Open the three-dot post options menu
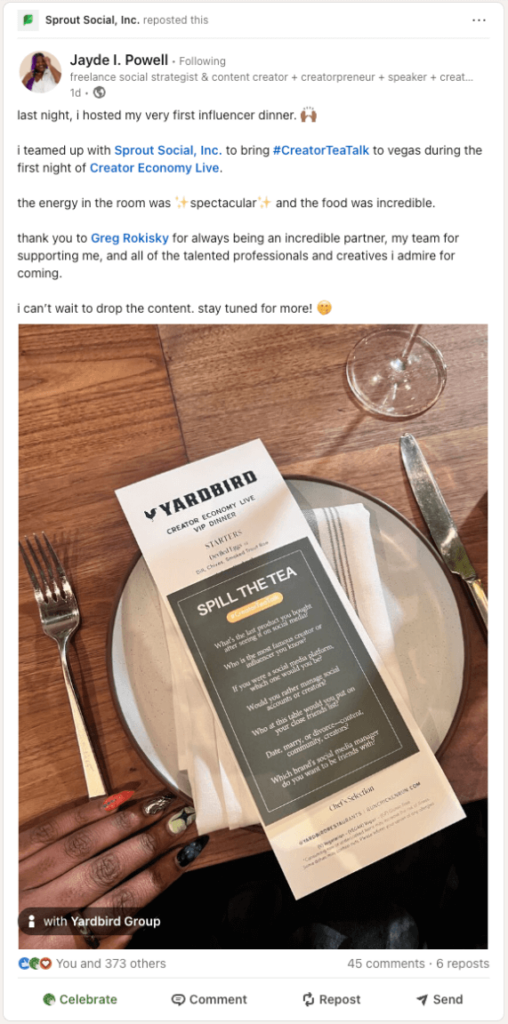Screen dimensions: 508x1024 (x=479, y=20)
